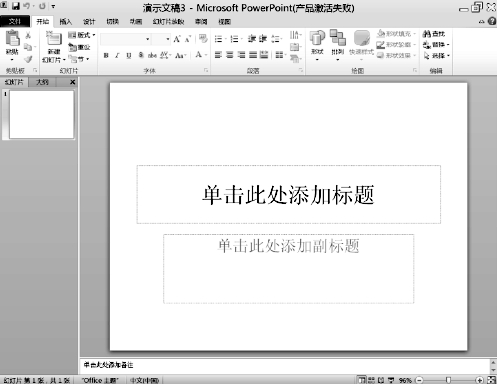This screenshot has width=497, height=384.
Task: Click the Arrange icon in drawing group
Action: click(x=337, y=38)
